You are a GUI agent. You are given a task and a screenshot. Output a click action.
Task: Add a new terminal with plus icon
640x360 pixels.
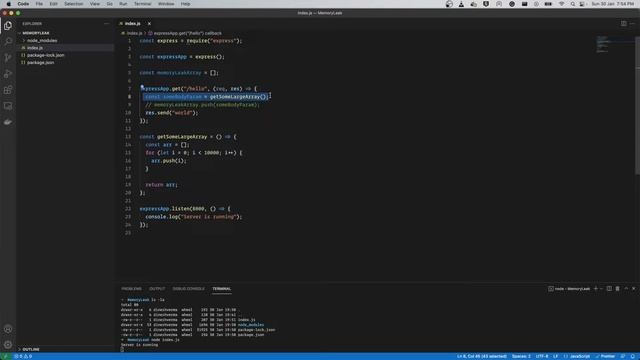[596, 289]
